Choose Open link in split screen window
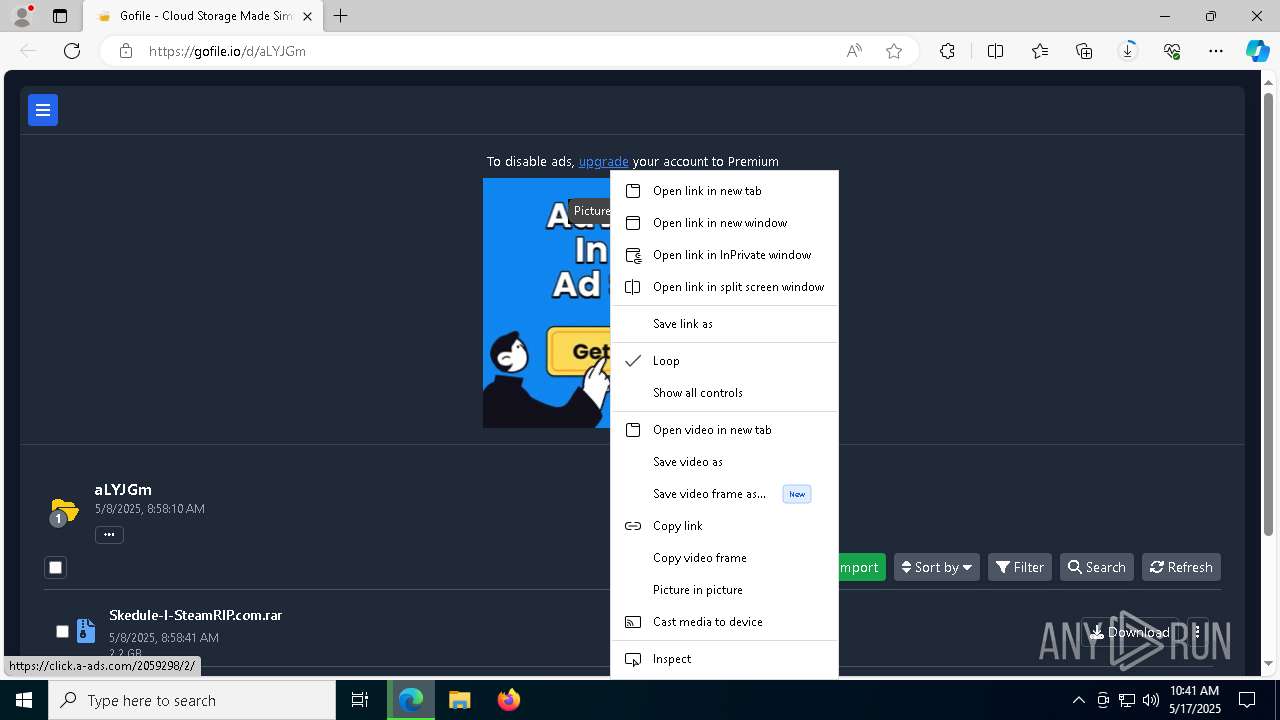Image resolution: width=1280 pixels, height=720 pixels. [x=724, y=287]
